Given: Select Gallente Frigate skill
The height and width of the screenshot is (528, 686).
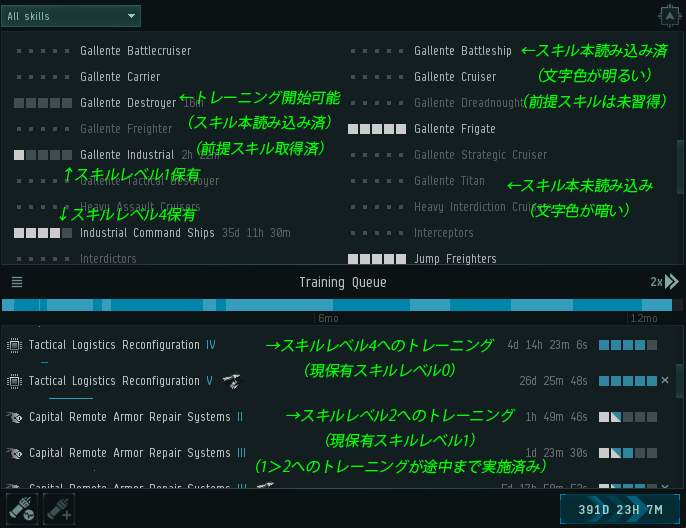Looking at the screenshot, I should coord(454,129).
